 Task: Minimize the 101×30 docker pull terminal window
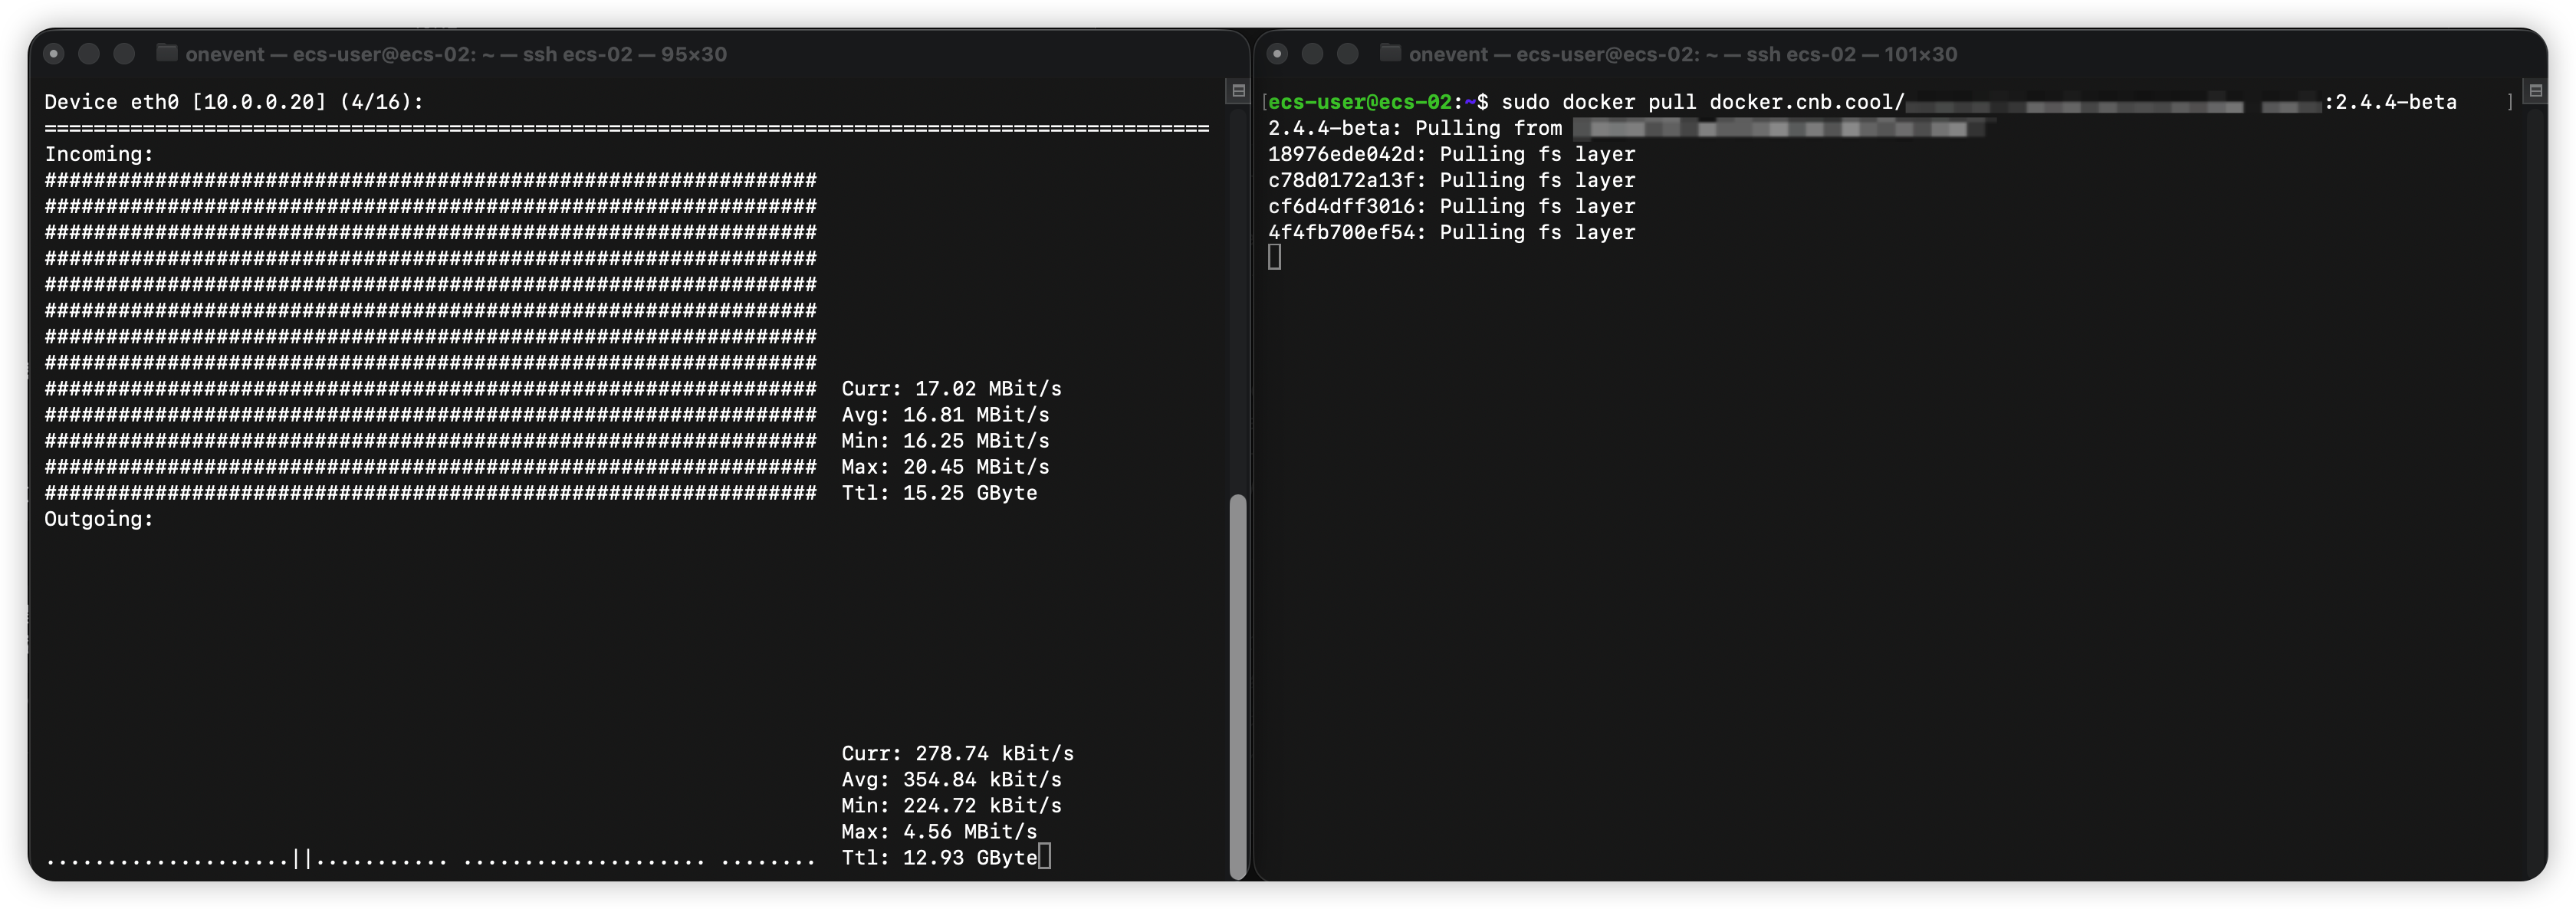pos(1312,54)
